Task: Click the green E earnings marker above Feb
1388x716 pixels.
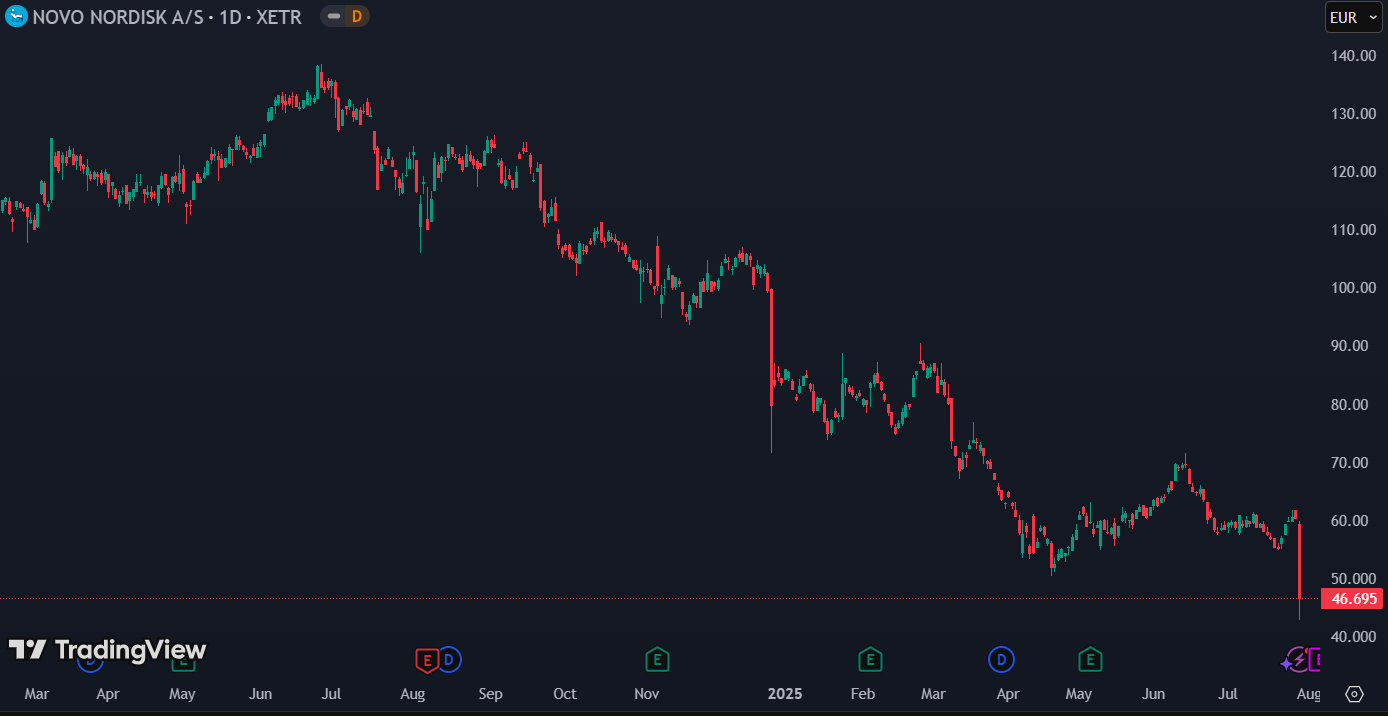Action: coord(870,659)
